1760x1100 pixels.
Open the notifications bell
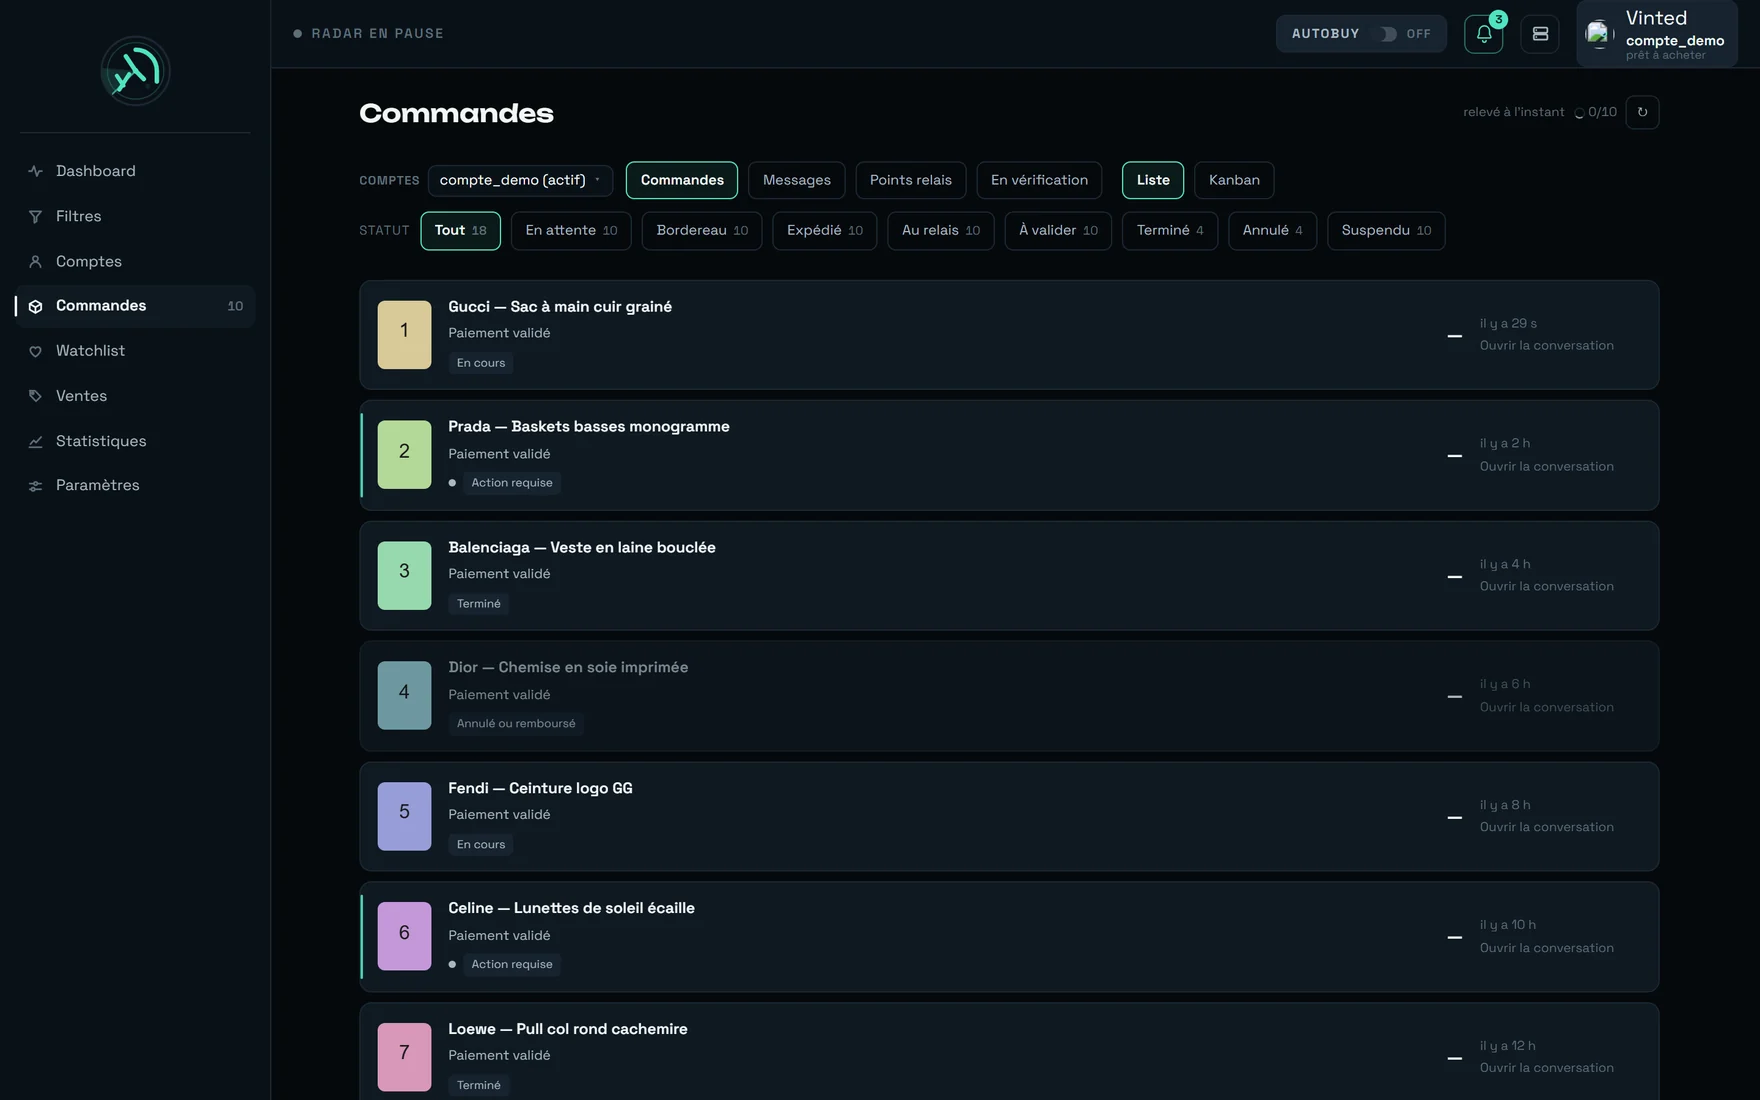click(1484, 34)
